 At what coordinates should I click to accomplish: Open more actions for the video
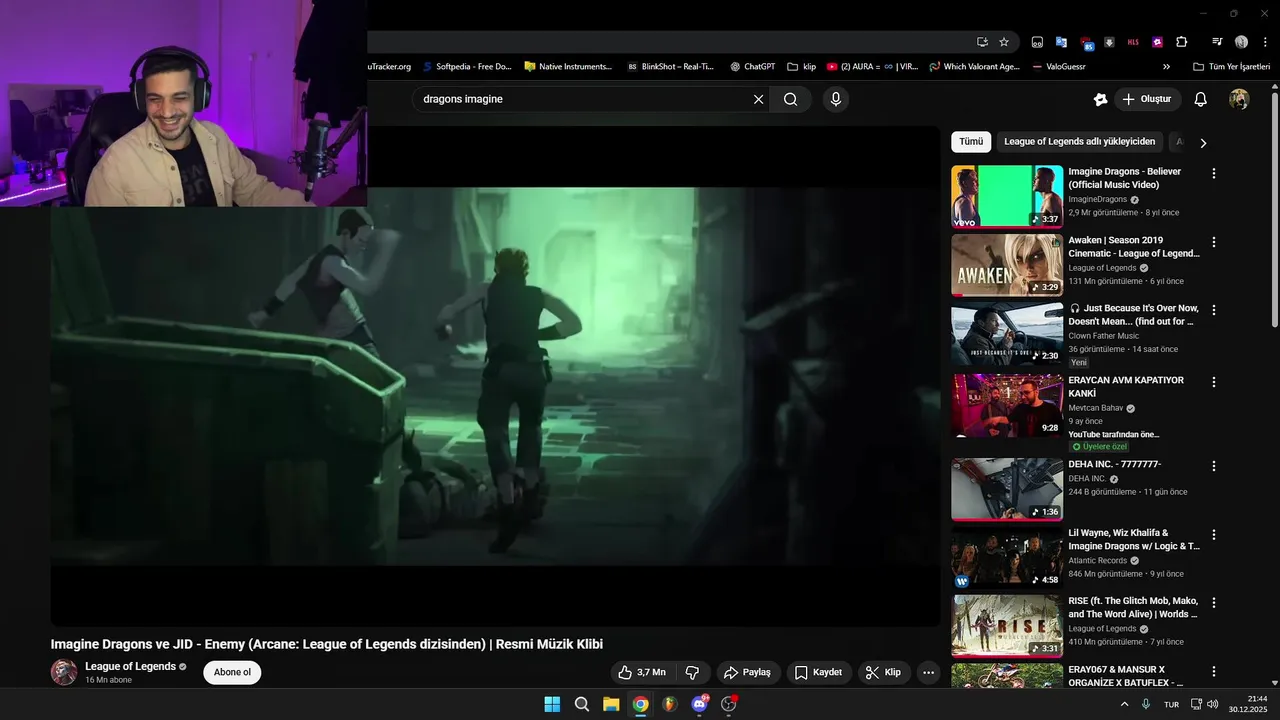(x=928, y=672)
